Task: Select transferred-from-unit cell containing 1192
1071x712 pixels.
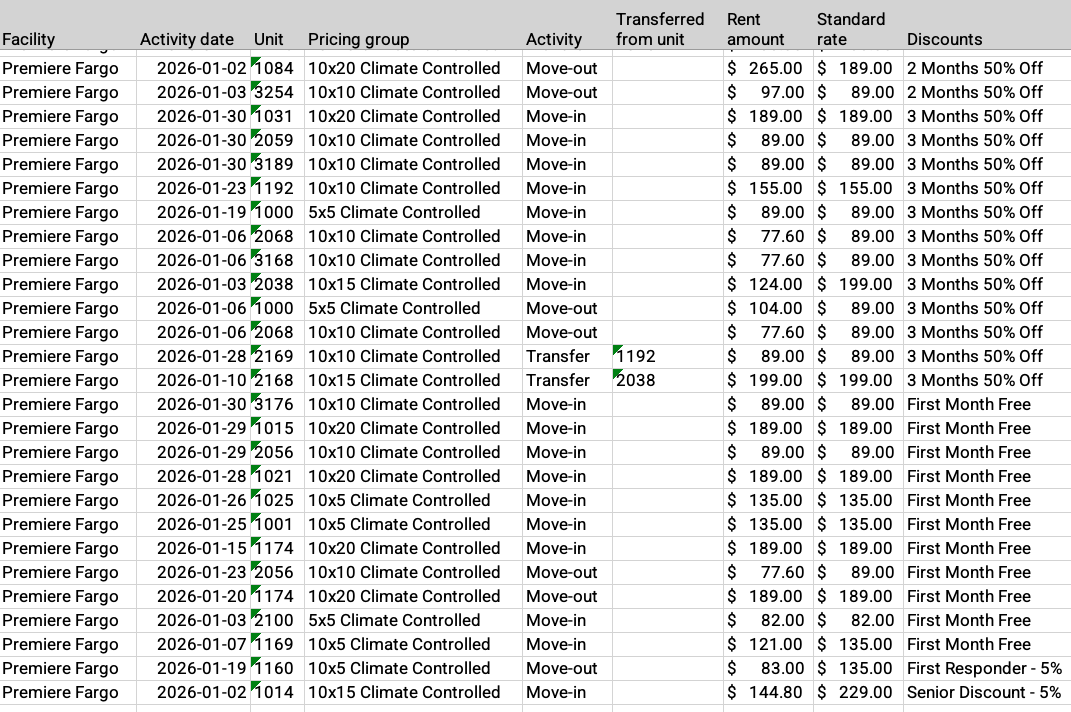Action: click(637, 356)
